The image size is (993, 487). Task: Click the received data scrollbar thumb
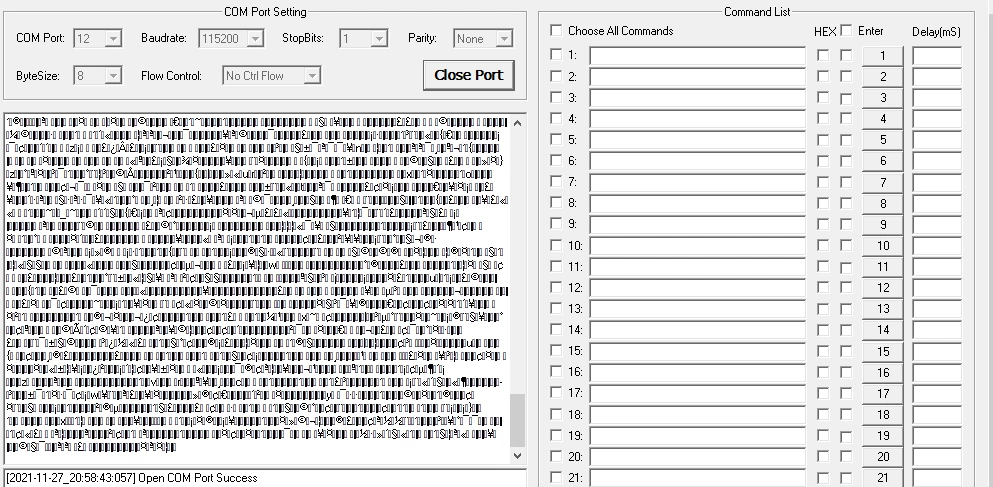tap(517, 420)
